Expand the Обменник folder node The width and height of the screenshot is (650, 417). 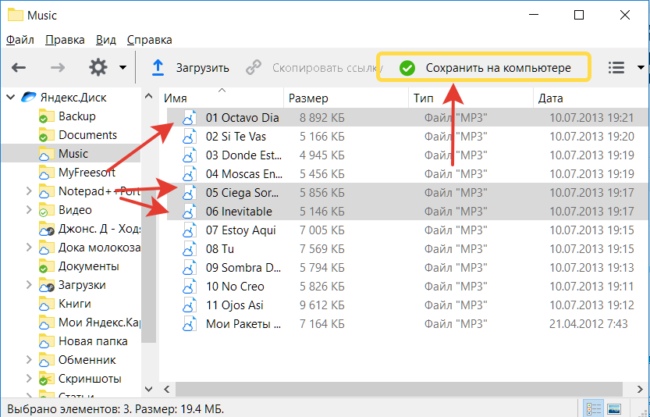(x=29, y=360)
